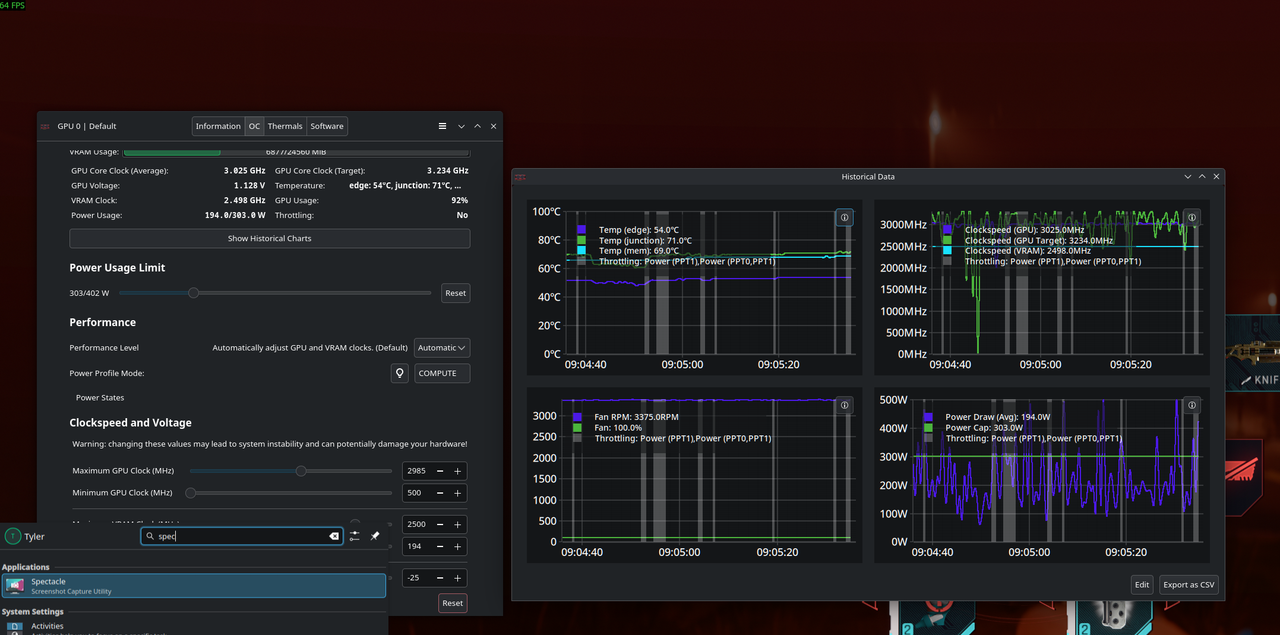The height and width of the screenshot is (635, 1280).
Task: Click the VRAM Usage progress bar
Action: pos(296,152)
